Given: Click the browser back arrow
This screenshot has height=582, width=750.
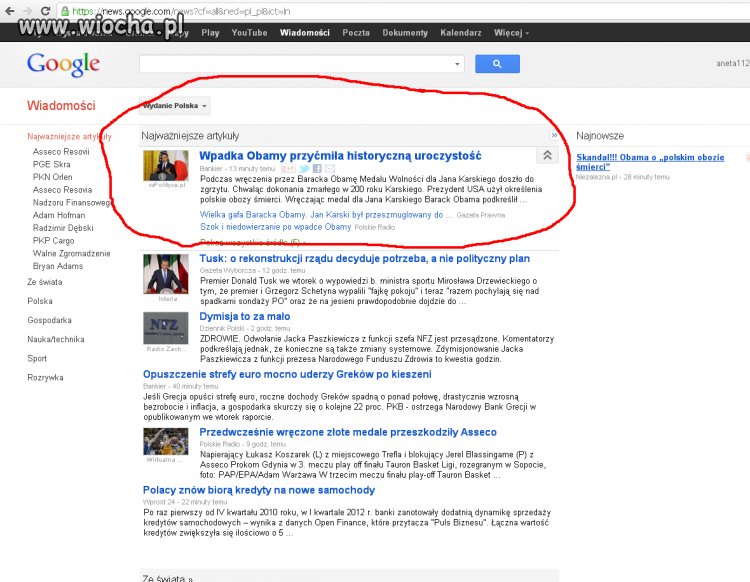Looking at the screenshot, I should click(10, 11).
